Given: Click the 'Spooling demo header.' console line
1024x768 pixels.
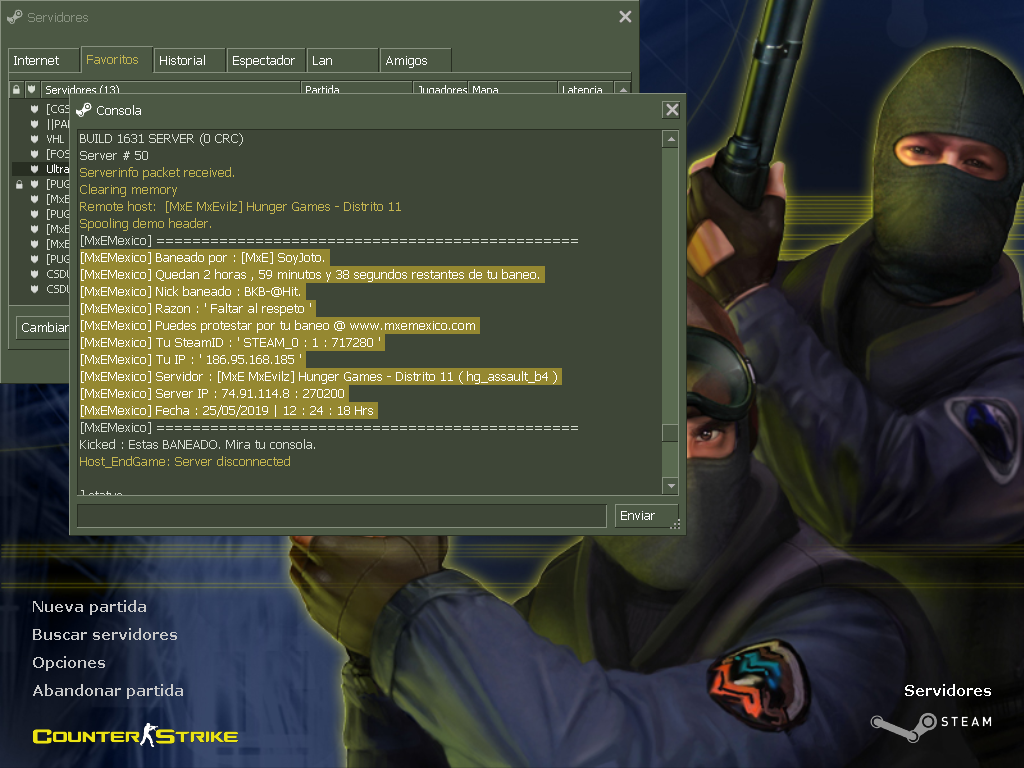Looking at the screenshot, I should pos(146,223).
